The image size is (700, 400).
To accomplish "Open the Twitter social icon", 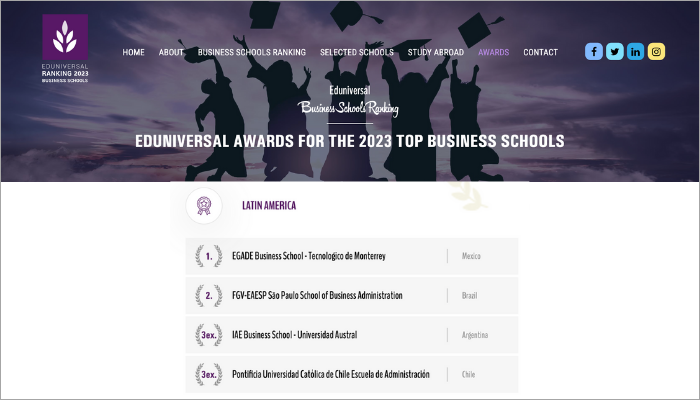I will tap(615, 52).
